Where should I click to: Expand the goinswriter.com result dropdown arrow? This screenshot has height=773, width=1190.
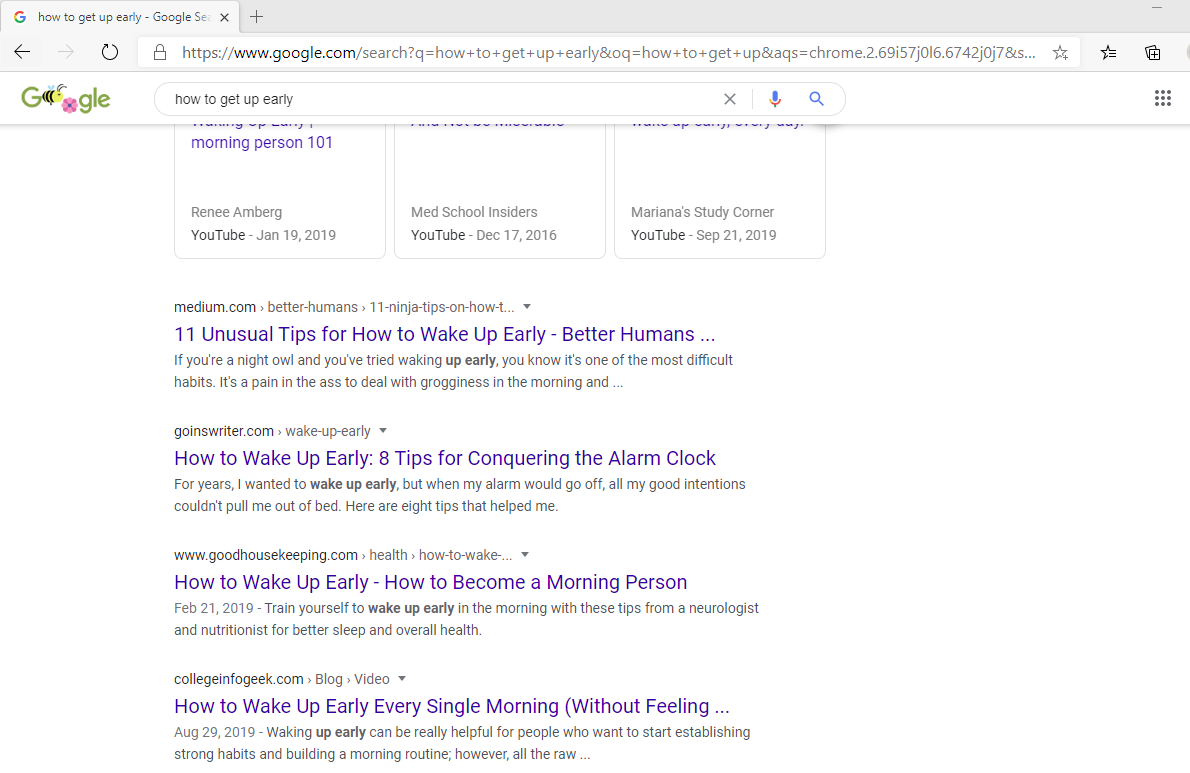(x=383, y=430)
